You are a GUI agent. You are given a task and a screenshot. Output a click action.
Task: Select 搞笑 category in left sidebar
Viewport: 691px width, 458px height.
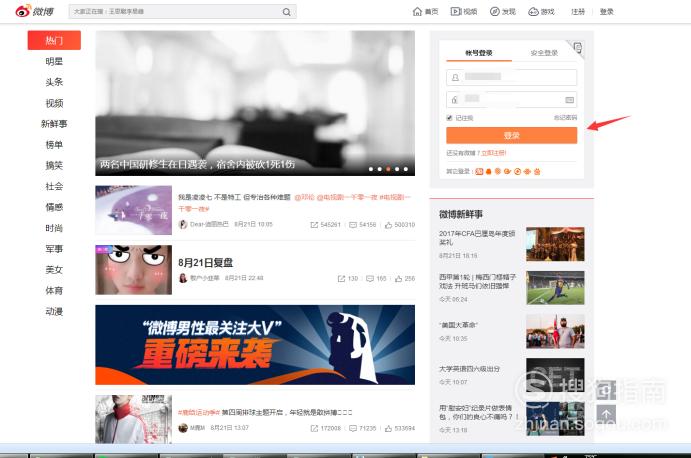[54, 165]
